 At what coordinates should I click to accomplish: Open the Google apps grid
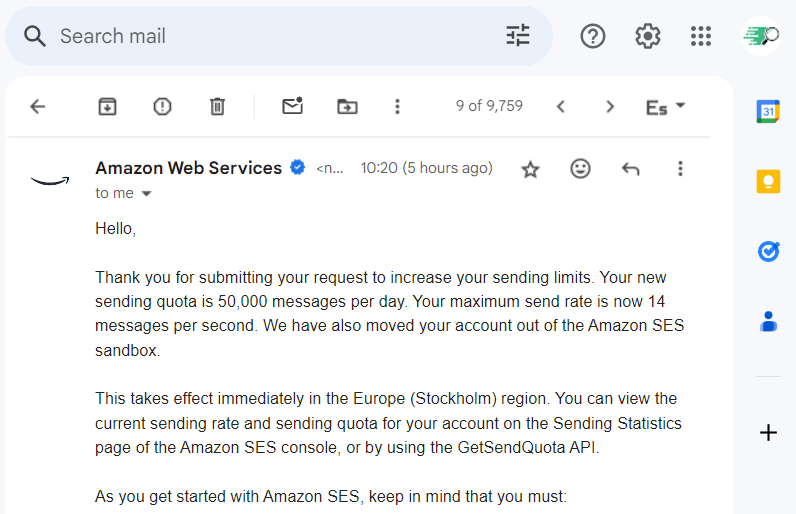point(701,36)
